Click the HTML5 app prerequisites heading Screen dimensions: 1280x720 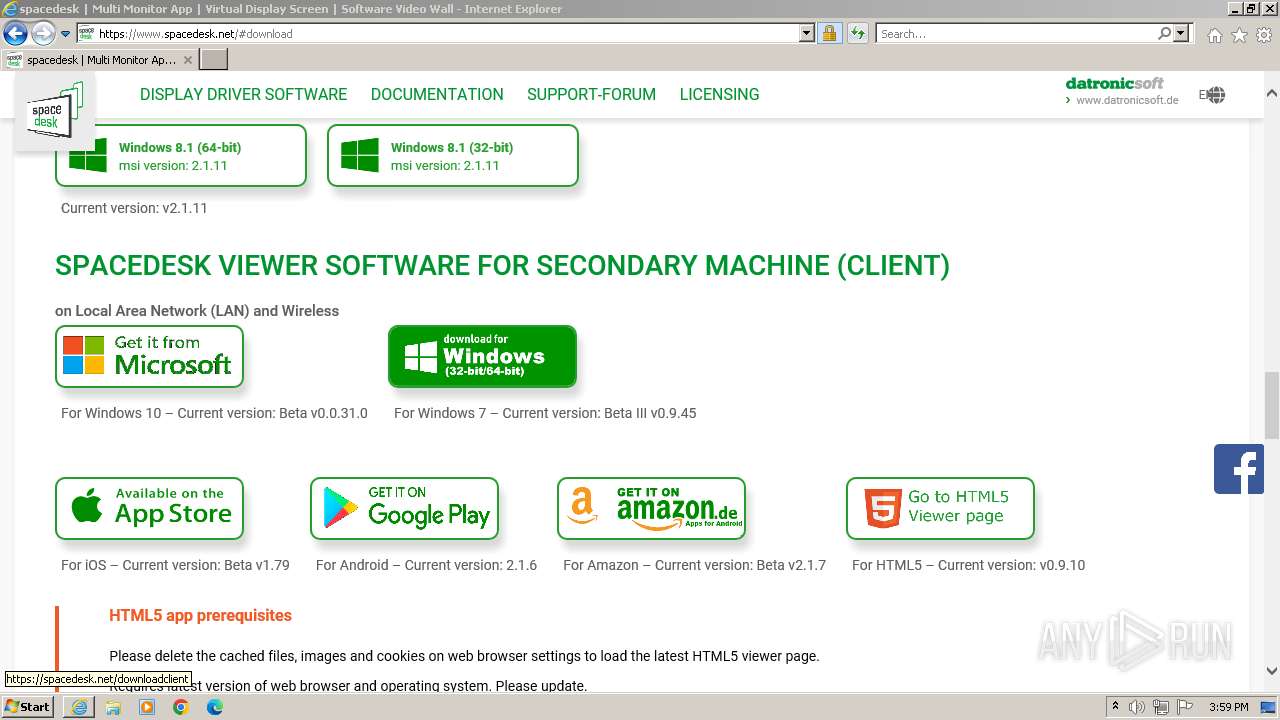[200, 615]
